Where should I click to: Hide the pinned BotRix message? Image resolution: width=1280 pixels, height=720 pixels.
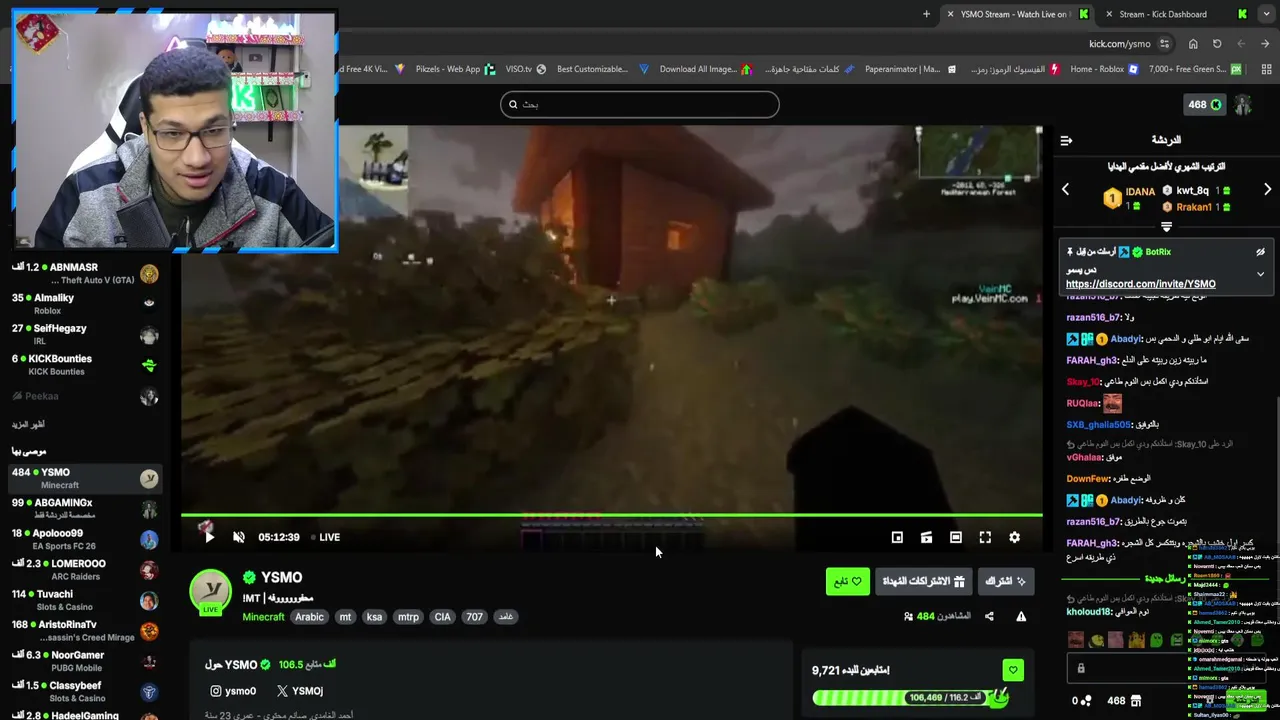pos(1260,252)
